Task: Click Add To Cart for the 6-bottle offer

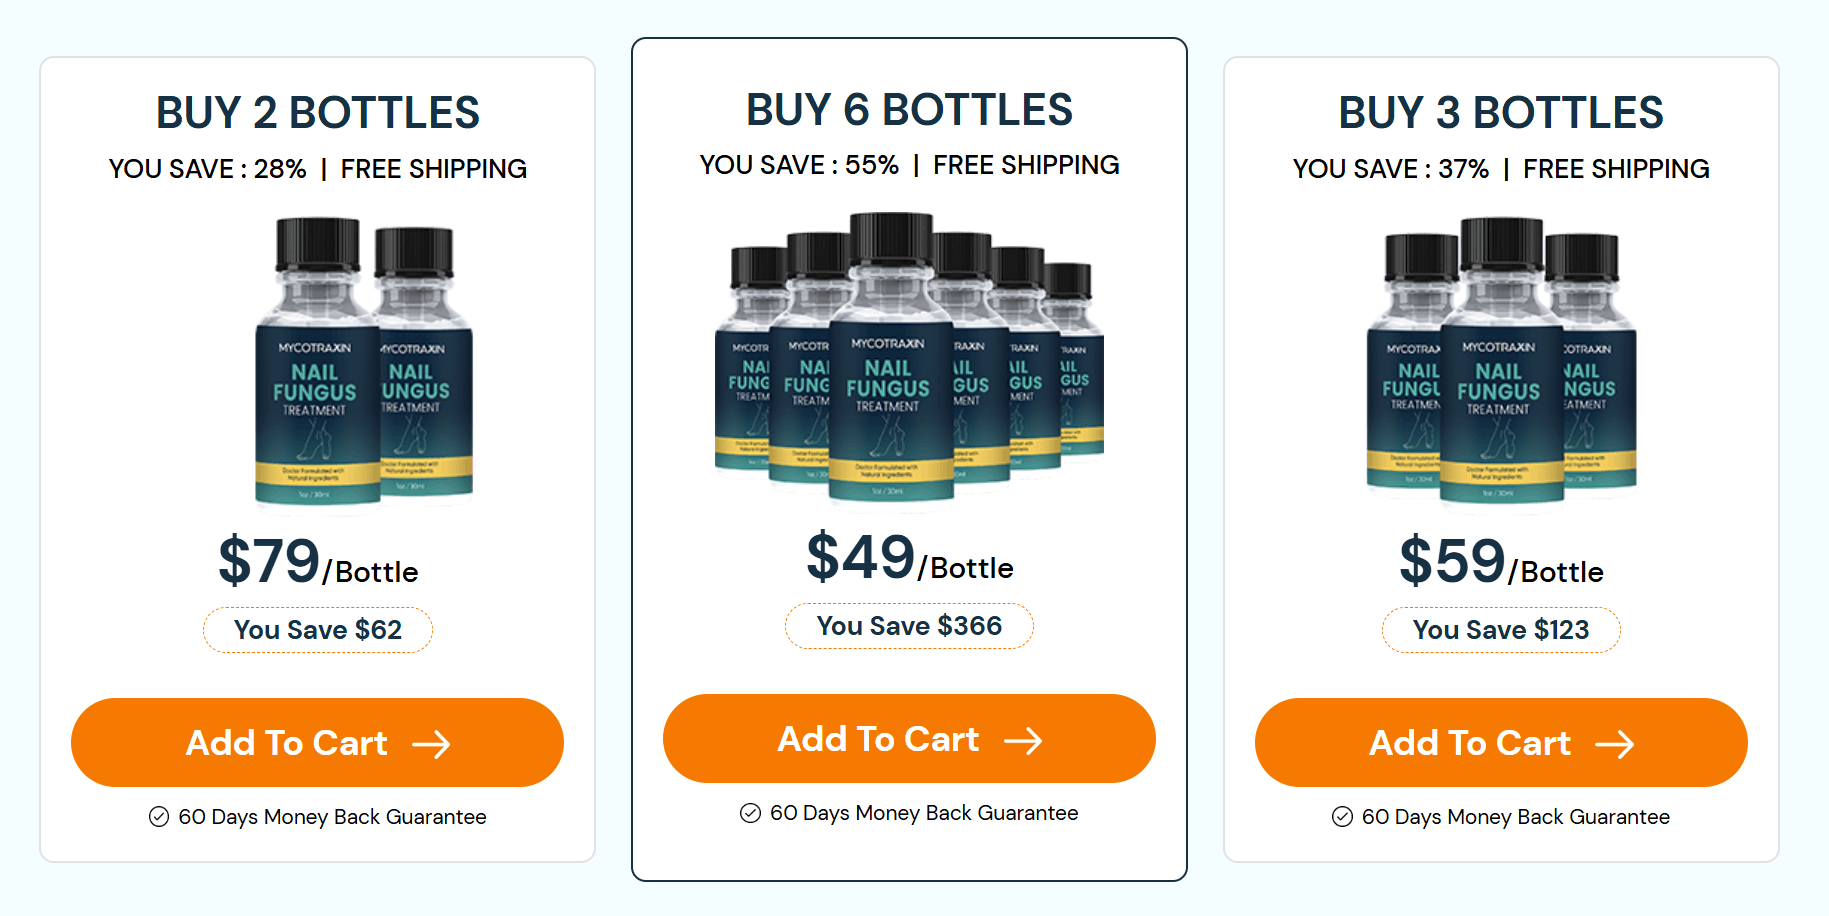Action: (x=908, y=739)
